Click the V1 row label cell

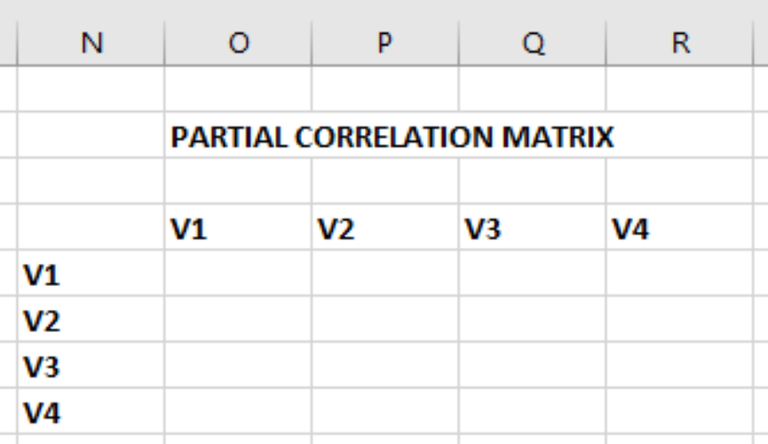click(x=91, y=274)
